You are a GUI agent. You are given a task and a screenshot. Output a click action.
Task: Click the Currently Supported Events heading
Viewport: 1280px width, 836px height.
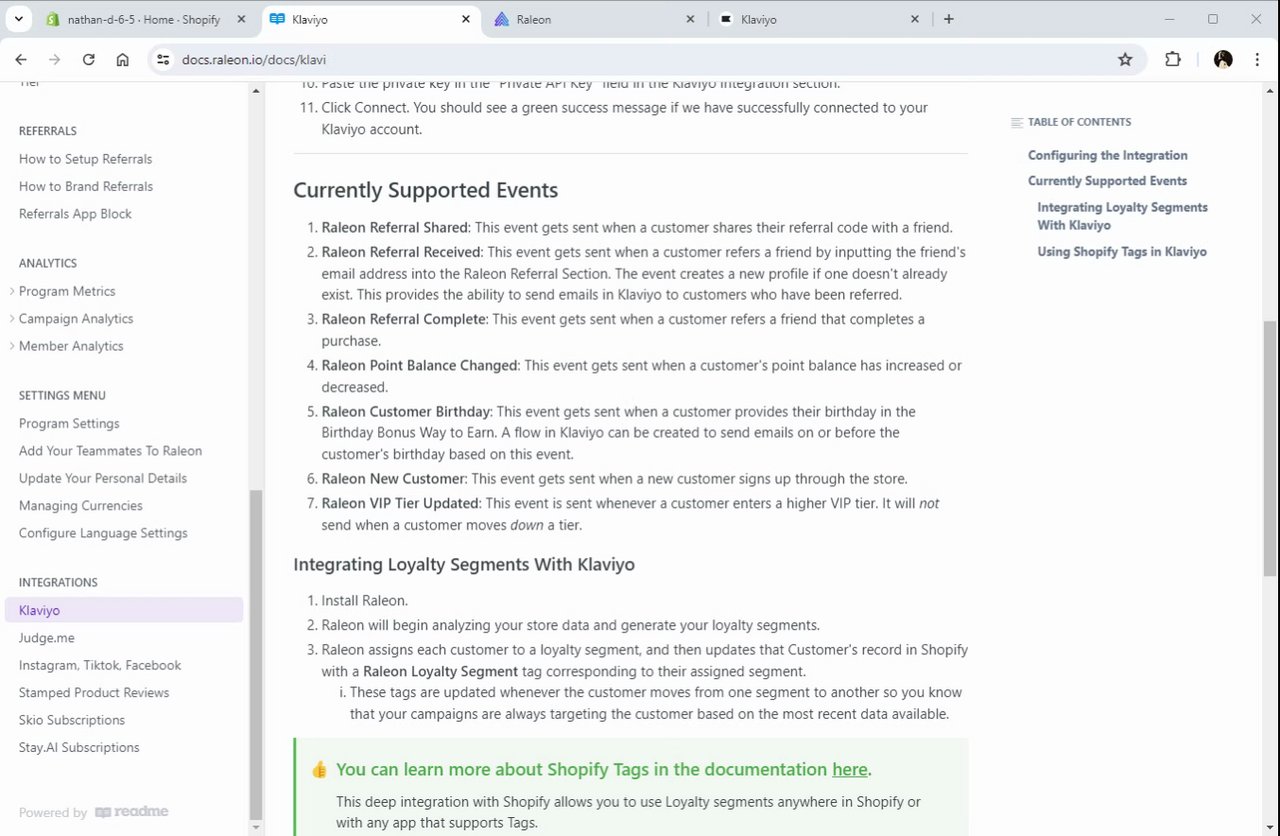[425, 190]
